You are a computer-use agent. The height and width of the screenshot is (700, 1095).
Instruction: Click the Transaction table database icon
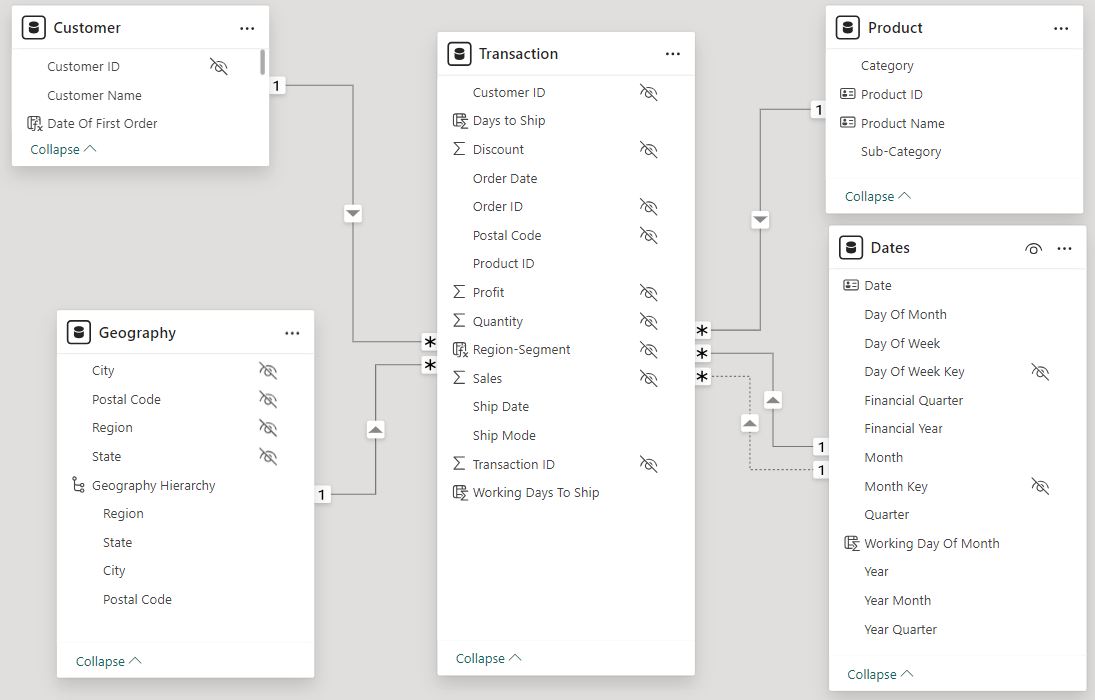pos(460,54)
